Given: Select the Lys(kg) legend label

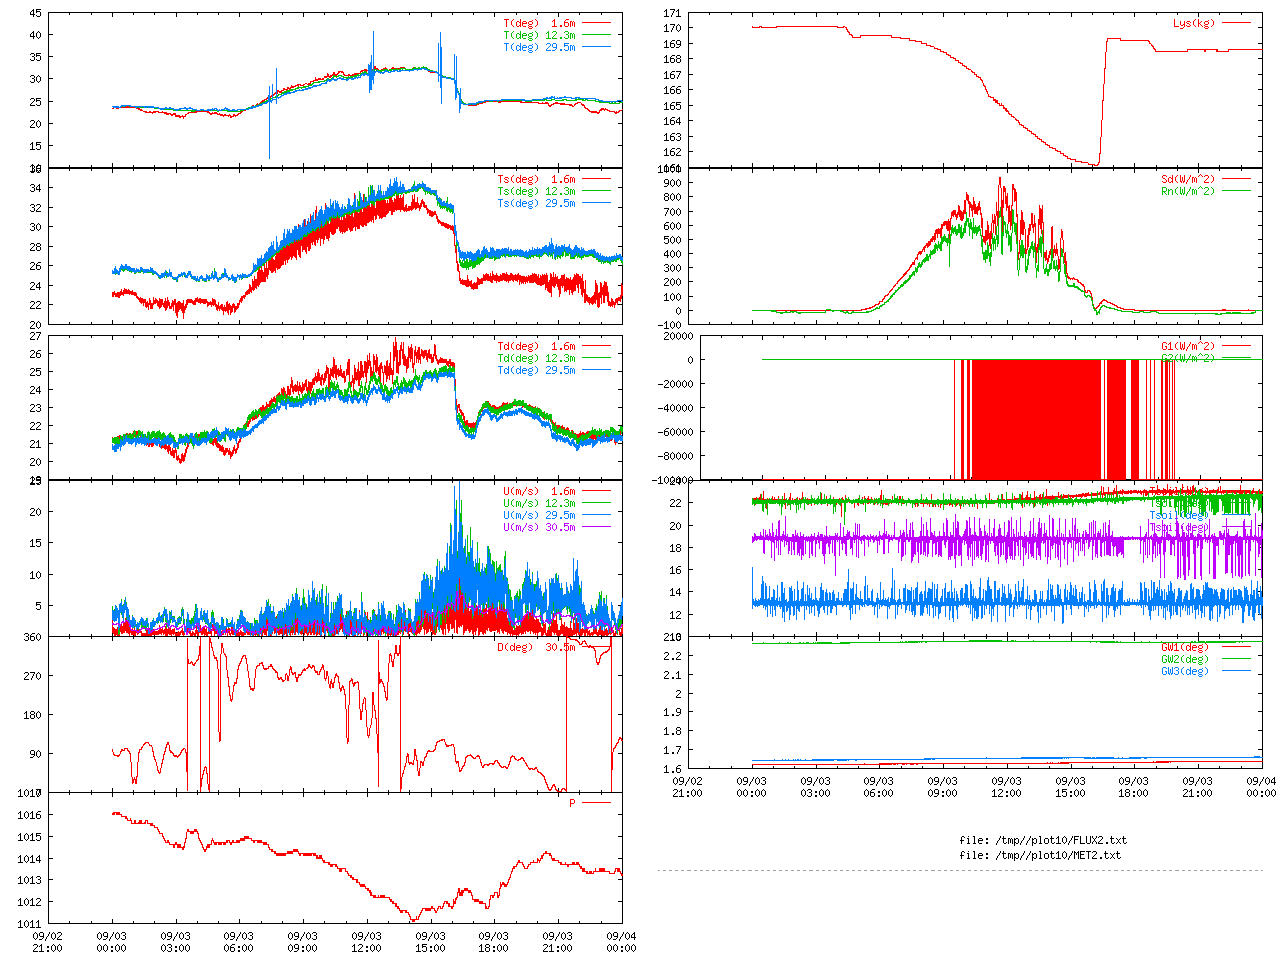Looking at the screenshot, I should pos(1195,23).
